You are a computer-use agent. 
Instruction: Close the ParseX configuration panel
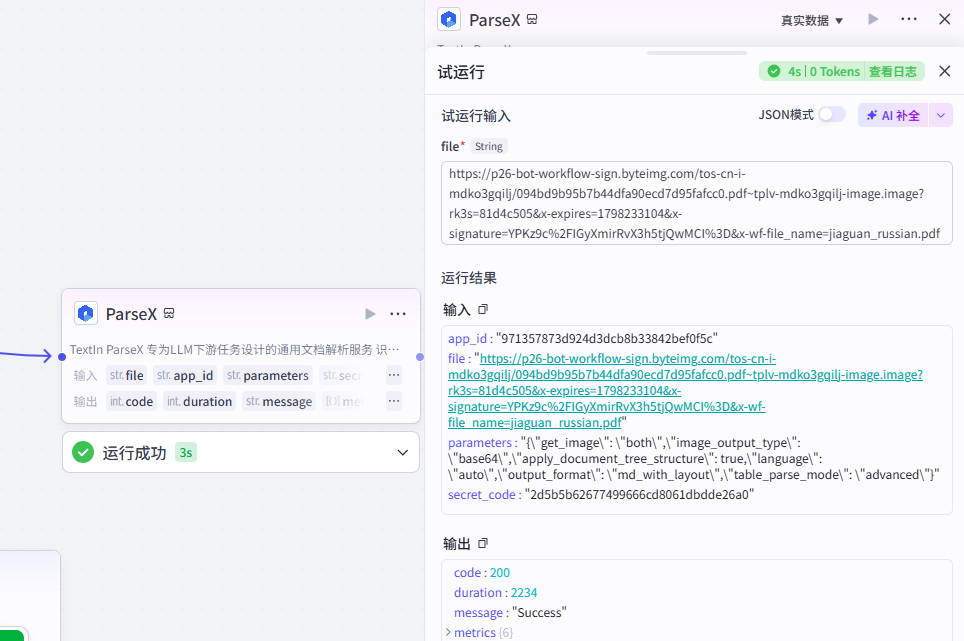(x=945, y=19)
